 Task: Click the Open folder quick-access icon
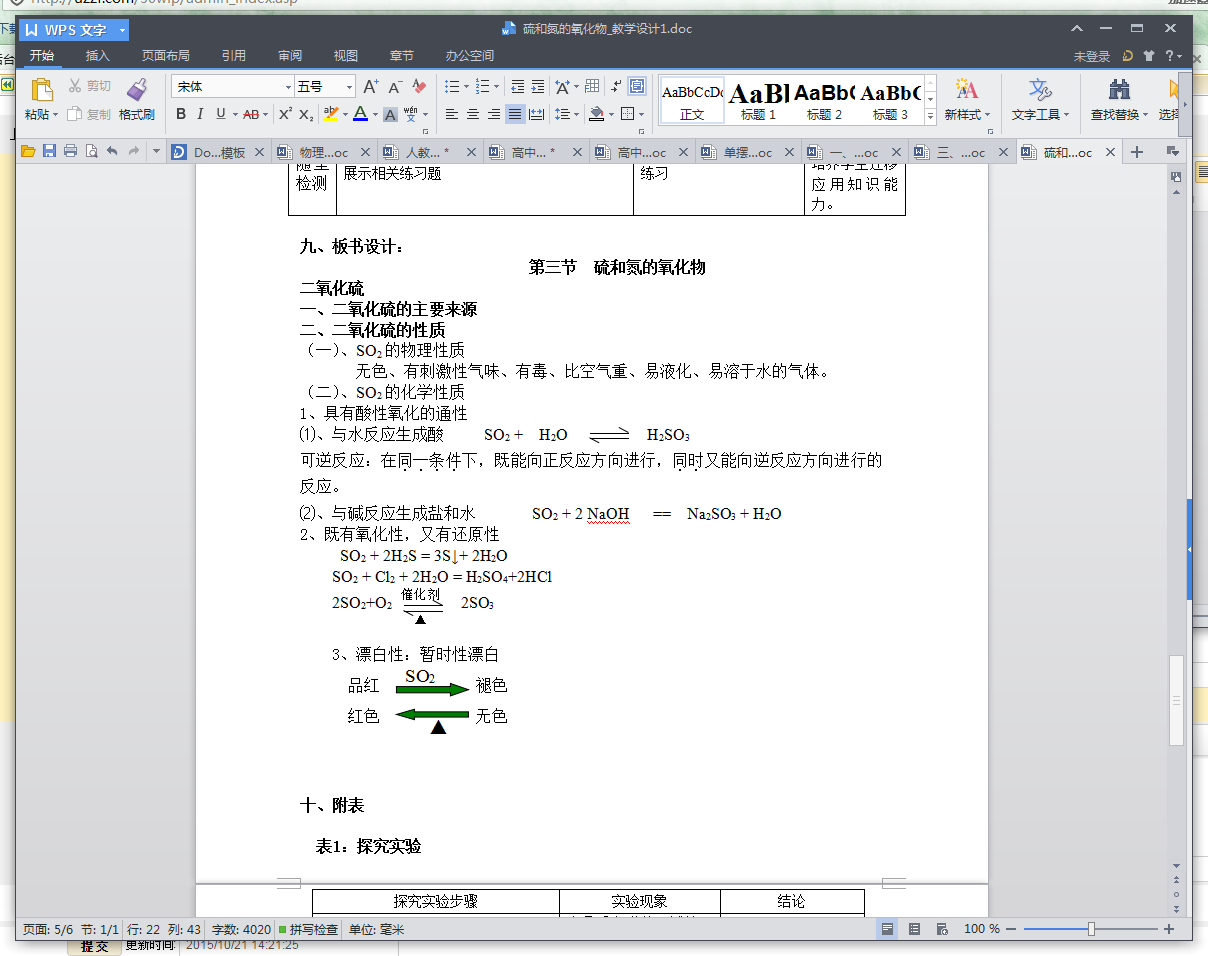coord(28,152)
